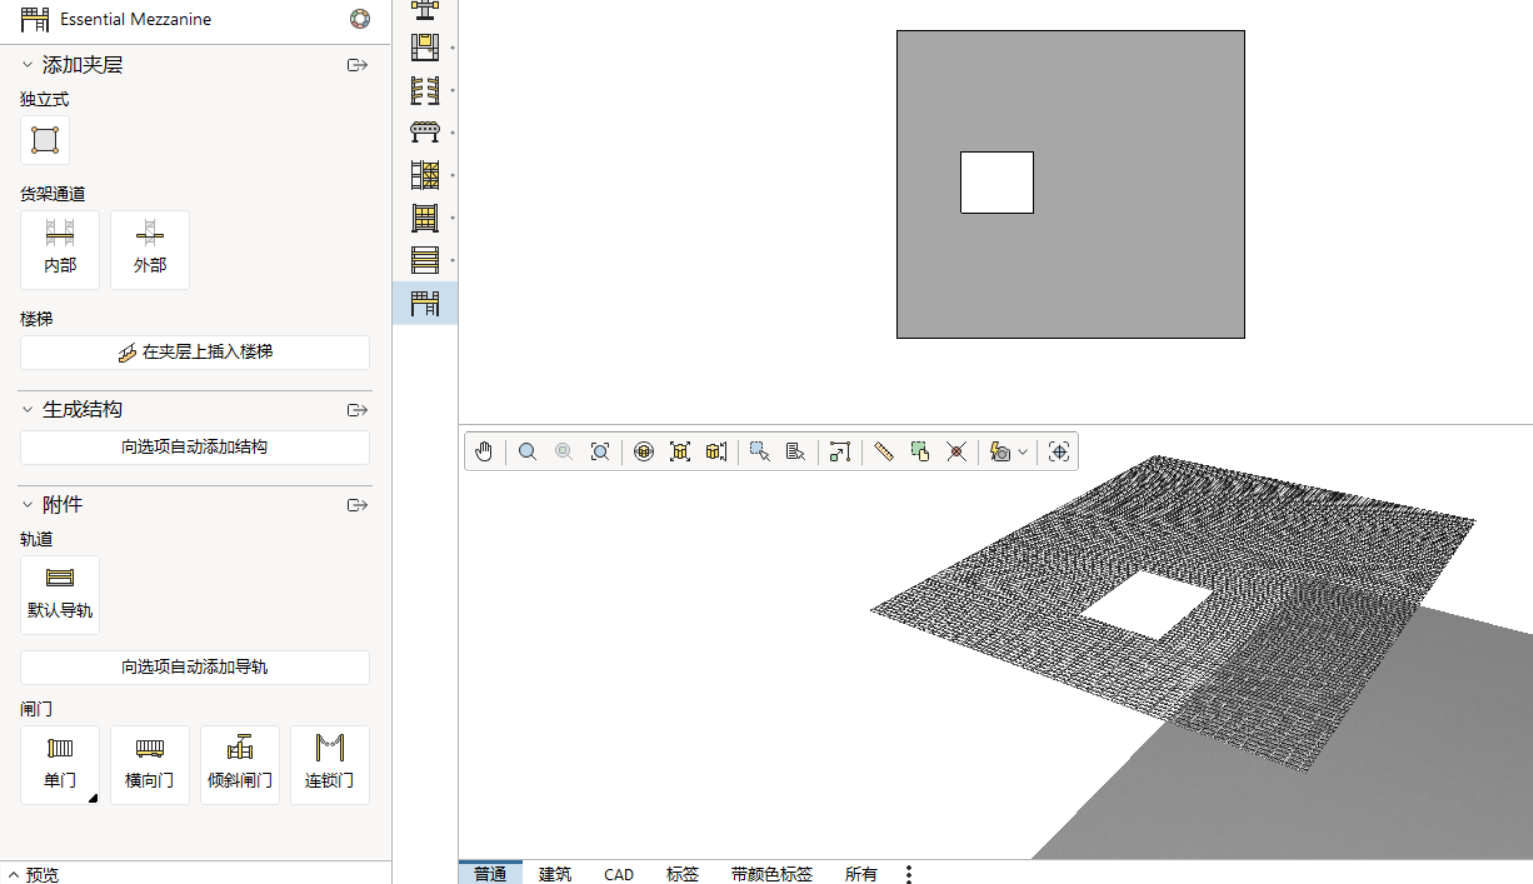Switch to the 建筑 tab
1533x884 pixels.
(x=555, y=874)
